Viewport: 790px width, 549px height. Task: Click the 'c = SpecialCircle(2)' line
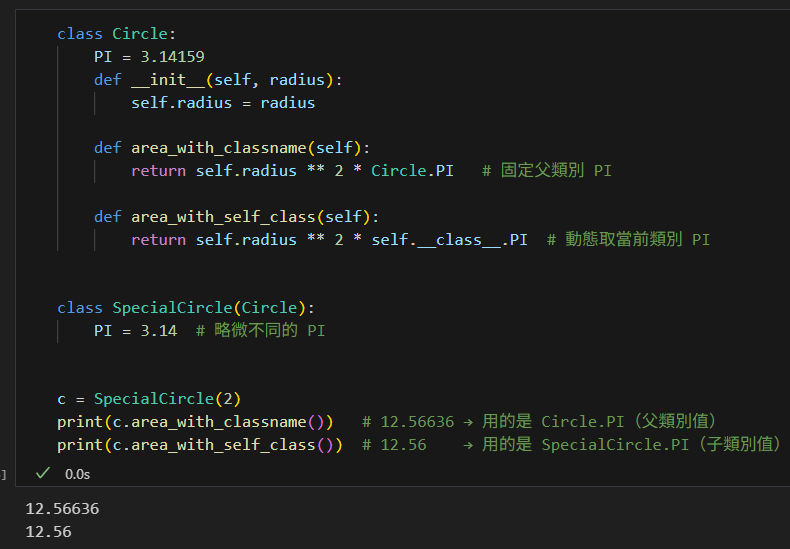coord(149,399)
